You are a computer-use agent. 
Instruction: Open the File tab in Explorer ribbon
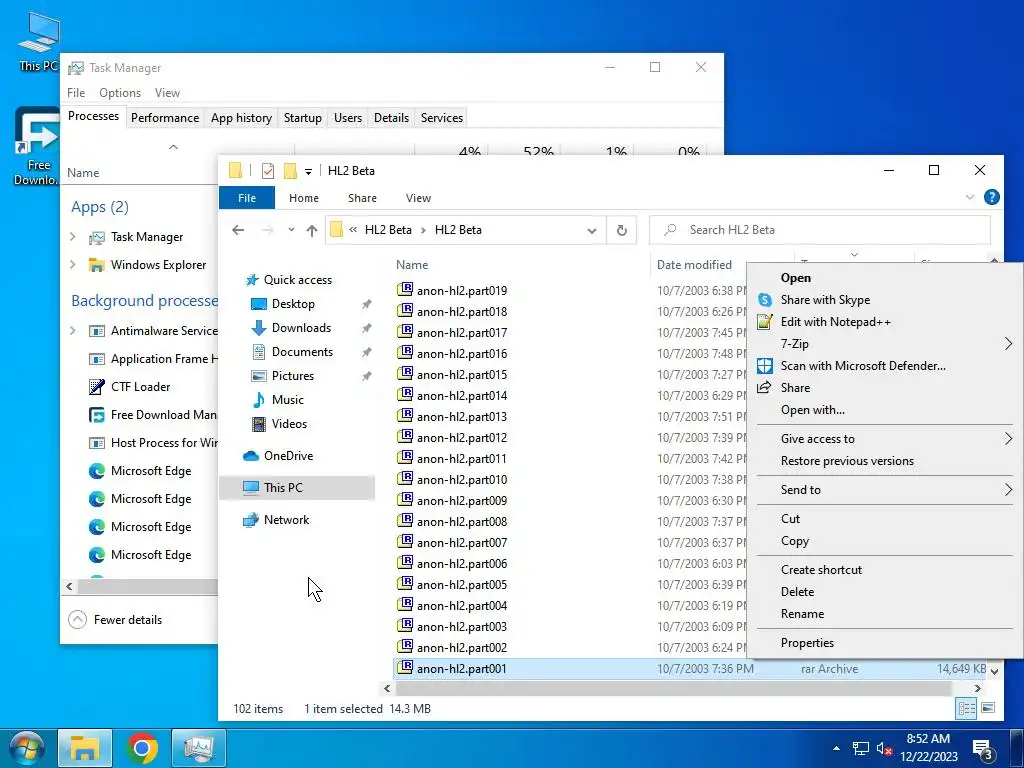247,198
